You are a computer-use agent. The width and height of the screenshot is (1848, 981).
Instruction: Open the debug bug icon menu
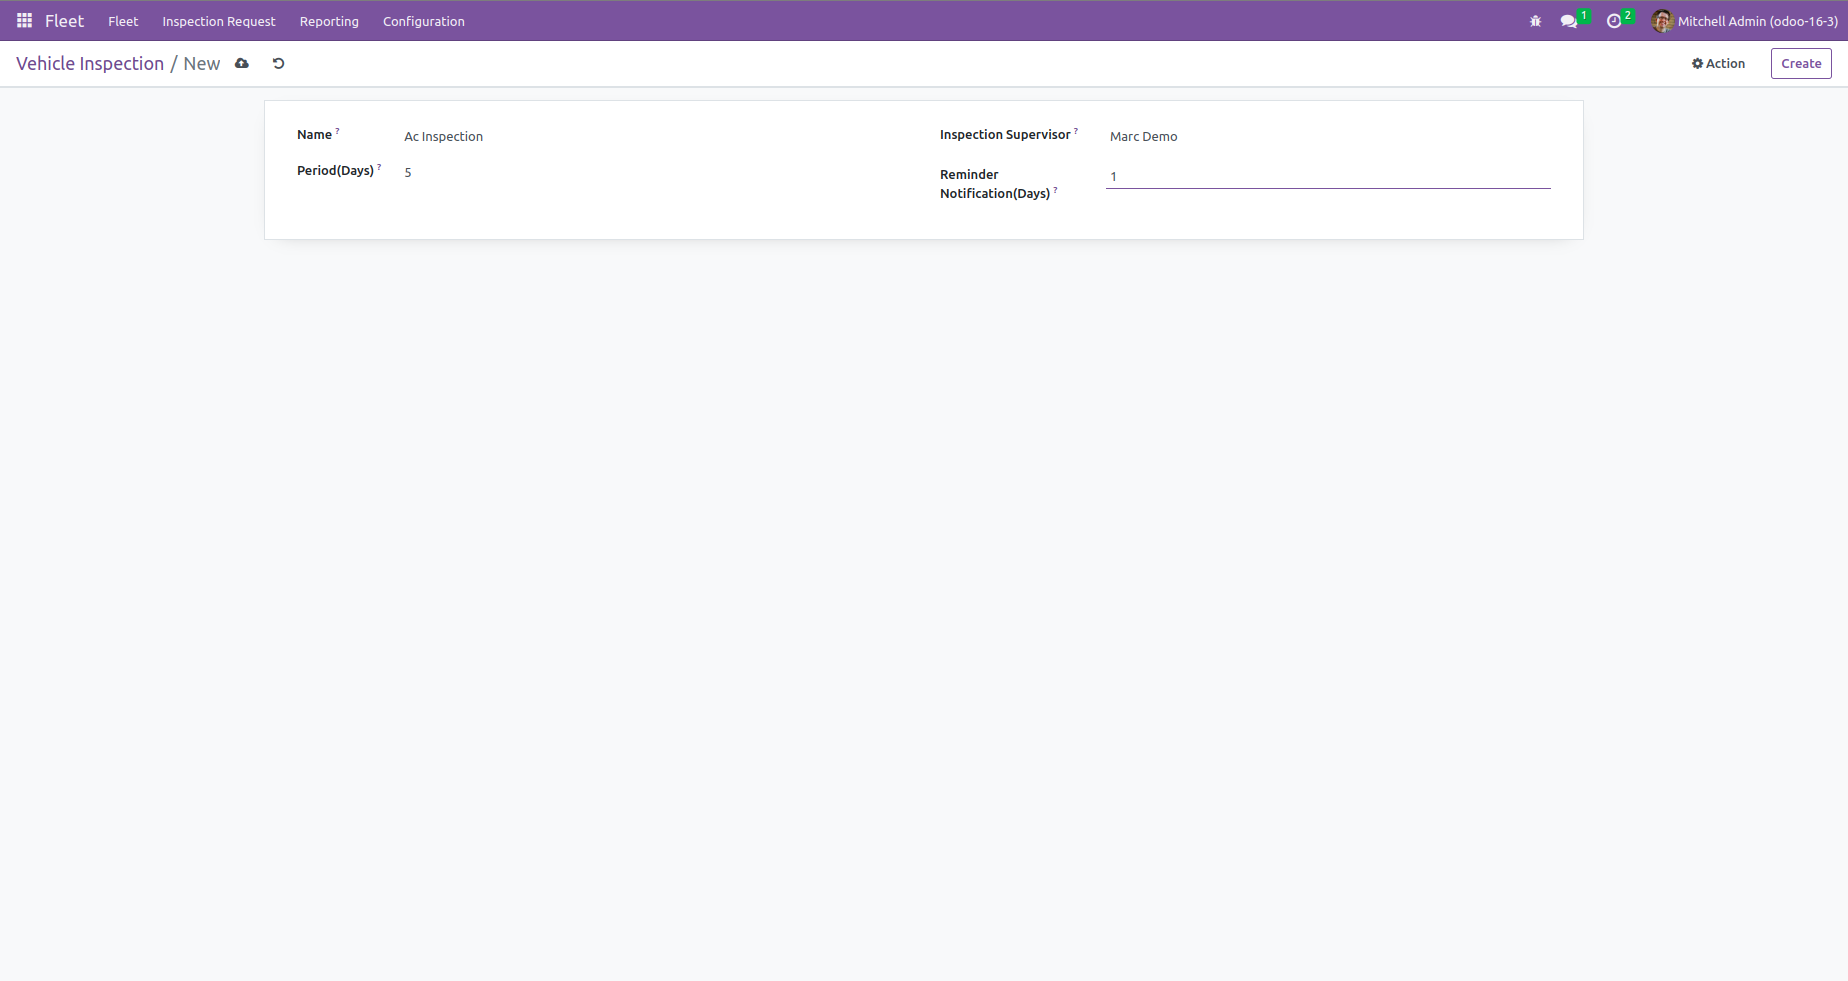point(1536,21)
